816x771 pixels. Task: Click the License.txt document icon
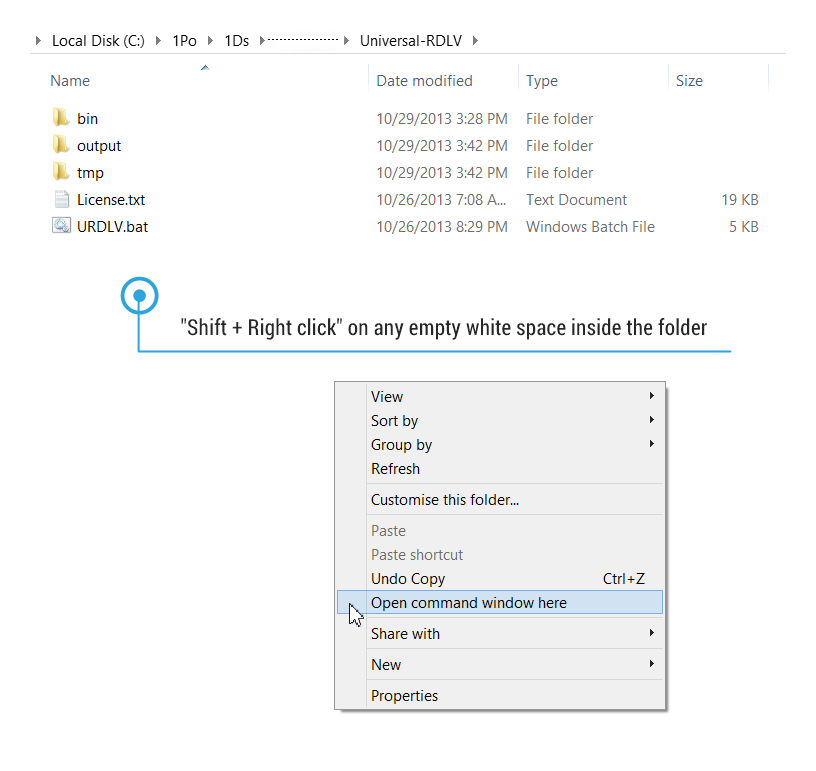[61, 199]
